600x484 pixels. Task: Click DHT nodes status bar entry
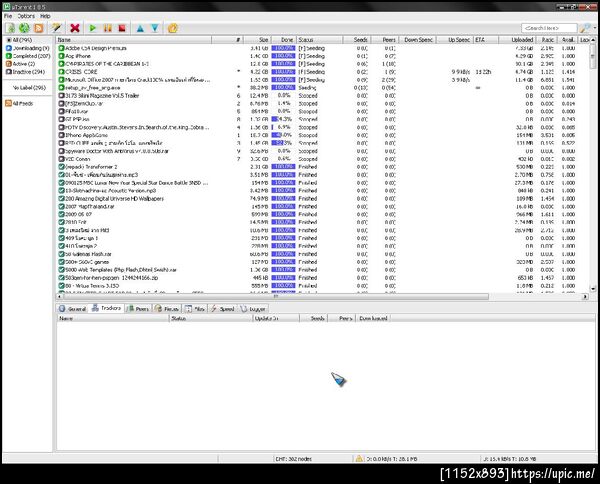click(293, 459)
